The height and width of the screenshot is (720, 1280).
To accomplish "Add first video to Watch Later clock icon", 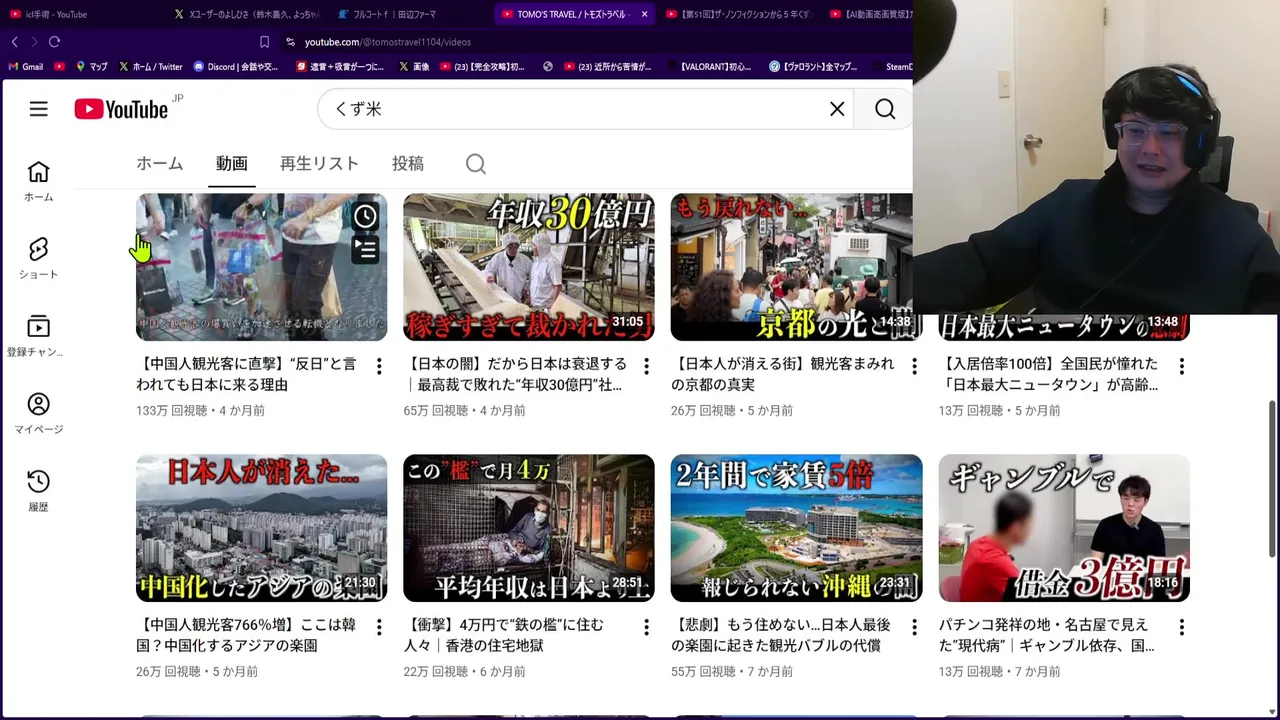I will coord(365,216).
